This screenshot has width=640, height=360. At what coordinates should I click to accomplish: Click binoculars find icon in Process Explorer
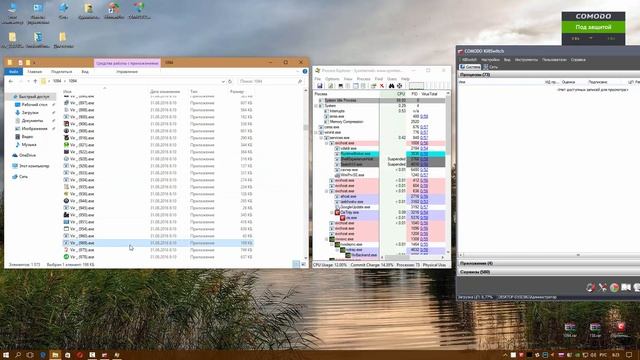click(391, 86)
